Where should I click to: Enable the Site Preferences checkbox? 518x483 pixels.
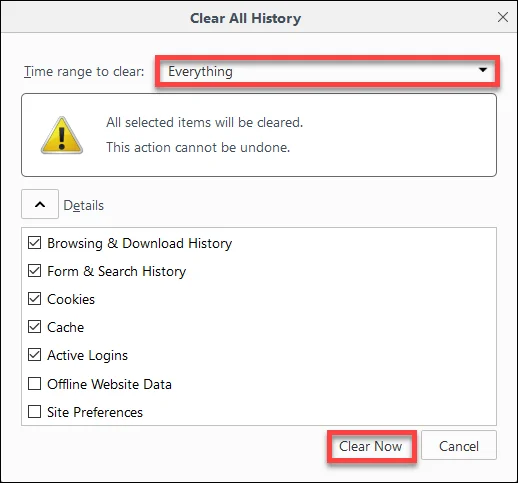click(35, 412)
